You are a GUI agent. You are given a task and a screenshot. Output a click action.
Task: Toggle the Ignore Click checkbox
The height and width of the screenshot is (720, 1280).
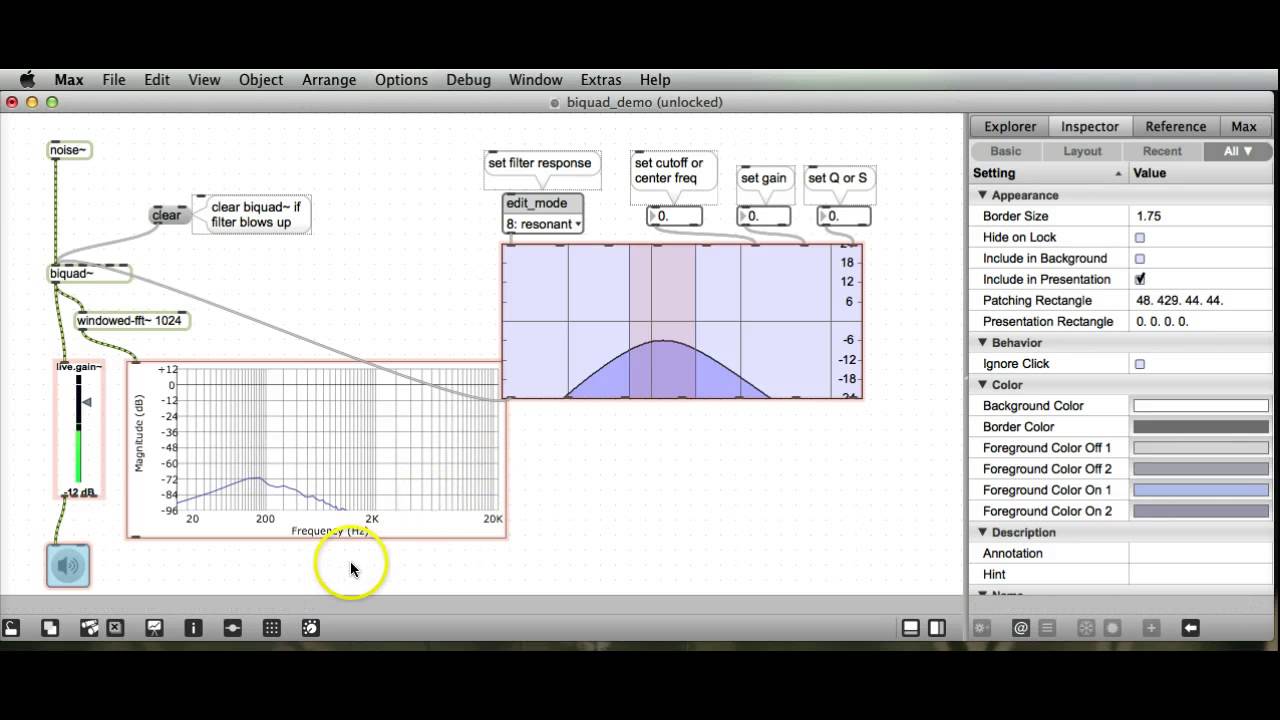pos(1139,364)
